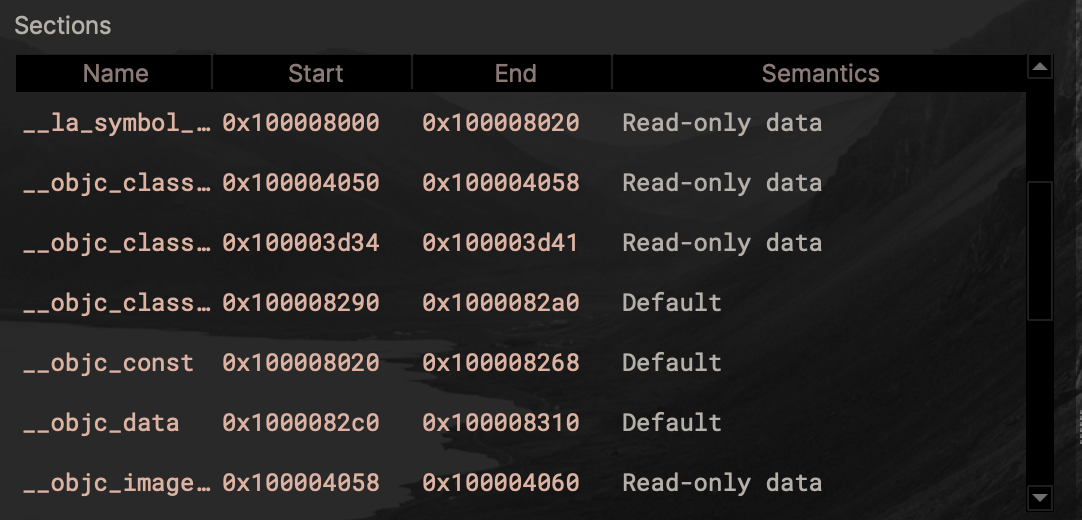Viewport: 1082px width, 520px height.
Task: Select Default semantics in __objc_const row
Action: (x=672, y=363)
